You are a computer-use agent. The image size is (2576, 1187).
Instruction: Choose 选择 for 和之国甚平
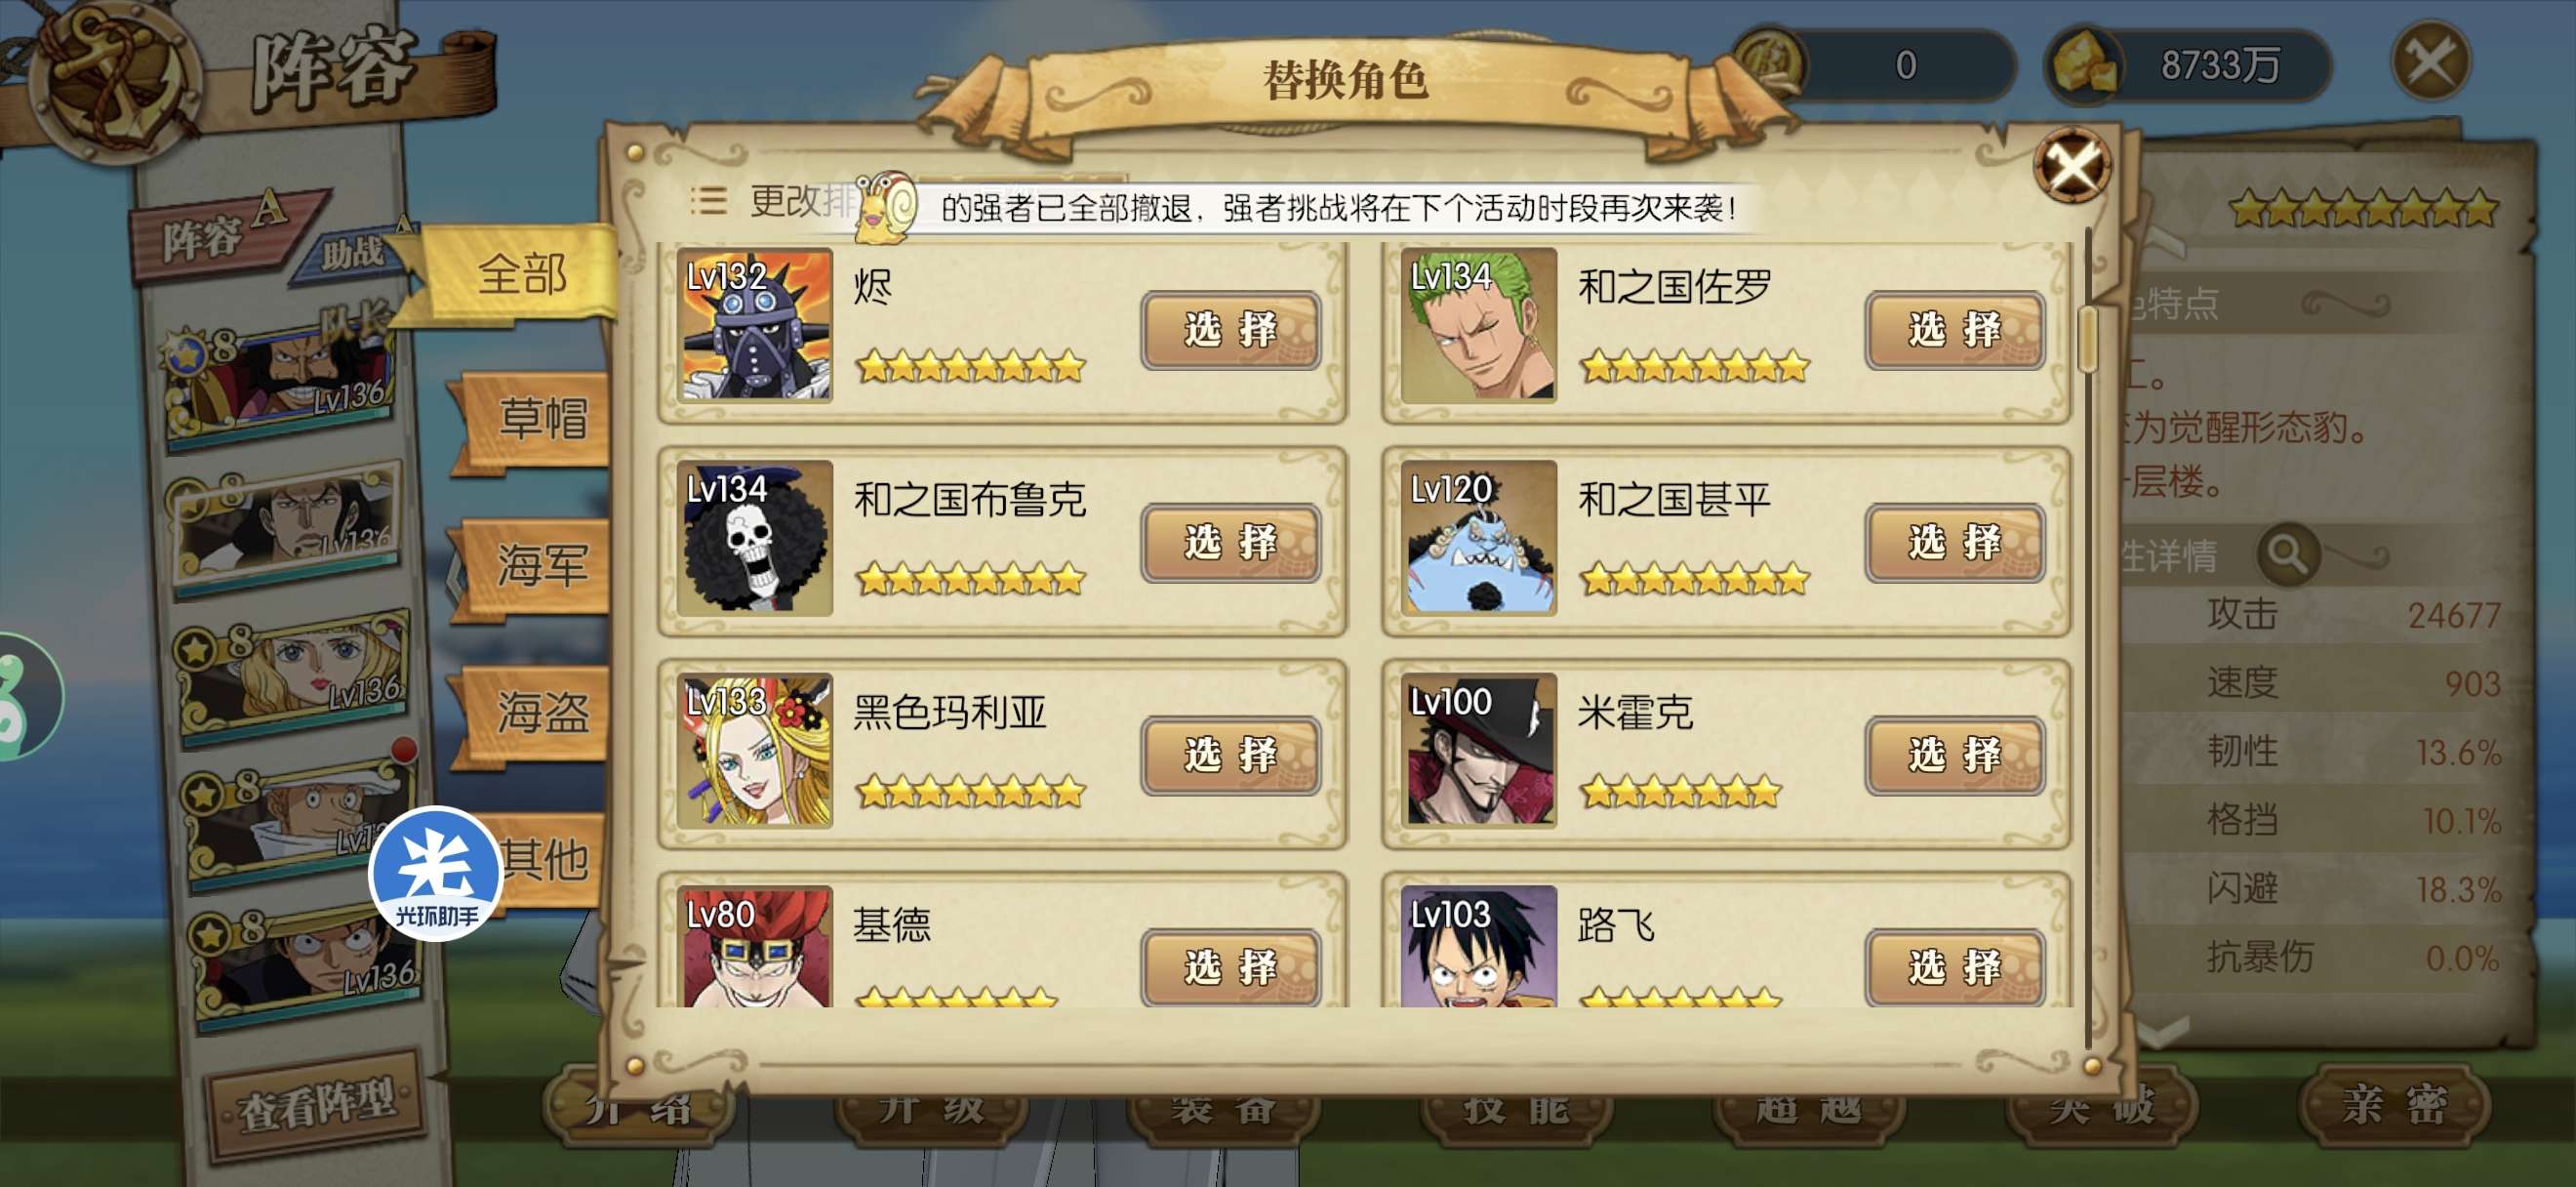tap(1954, 542)
